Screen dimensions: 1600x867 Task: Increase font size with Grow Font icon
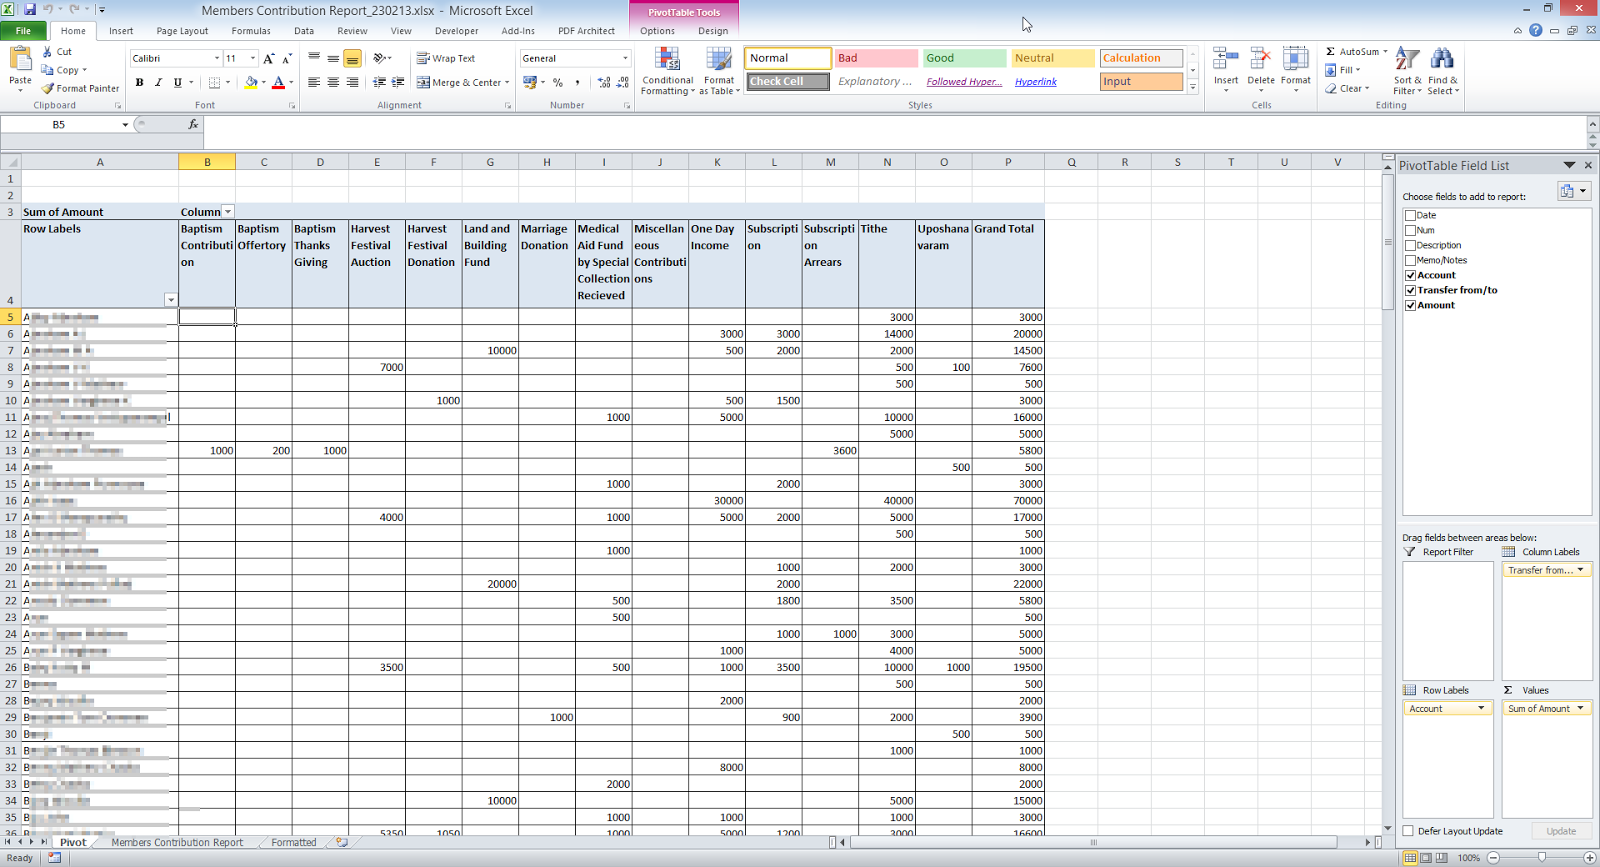(268, 59)
